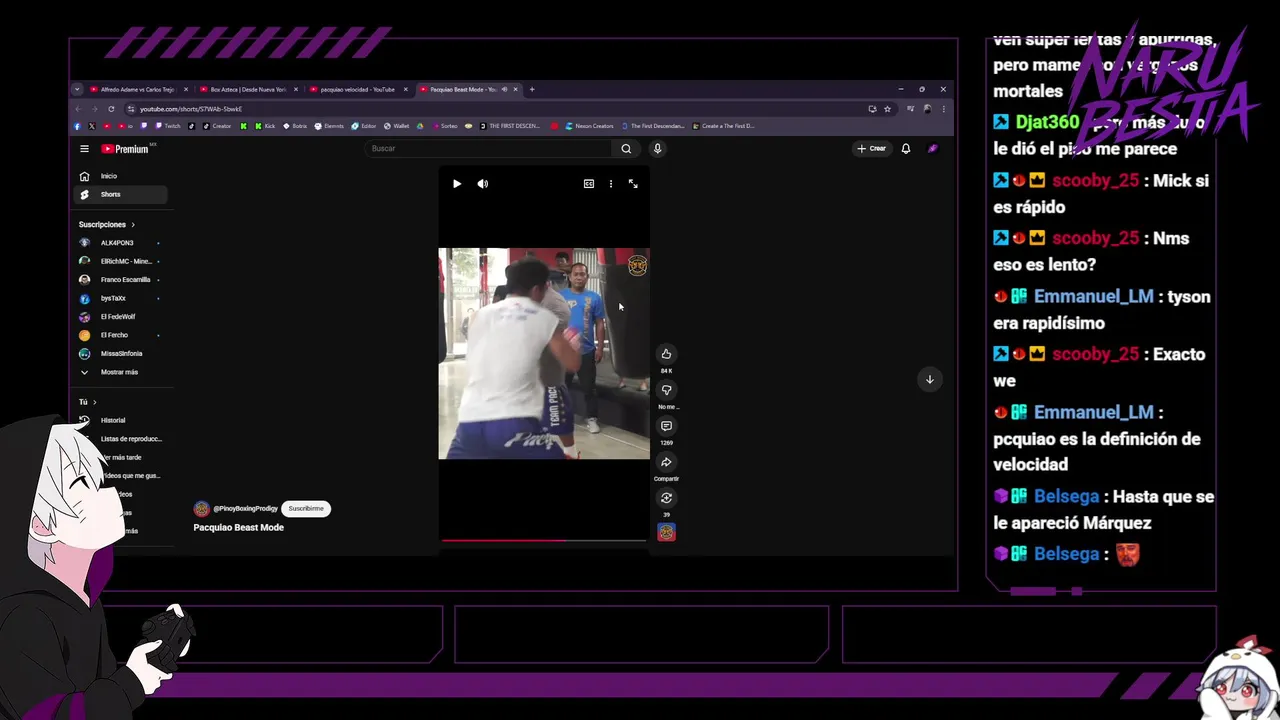Enter fullscreen for the short
Viewport: 1280px width, 720px height.
[x=633, y=184]
